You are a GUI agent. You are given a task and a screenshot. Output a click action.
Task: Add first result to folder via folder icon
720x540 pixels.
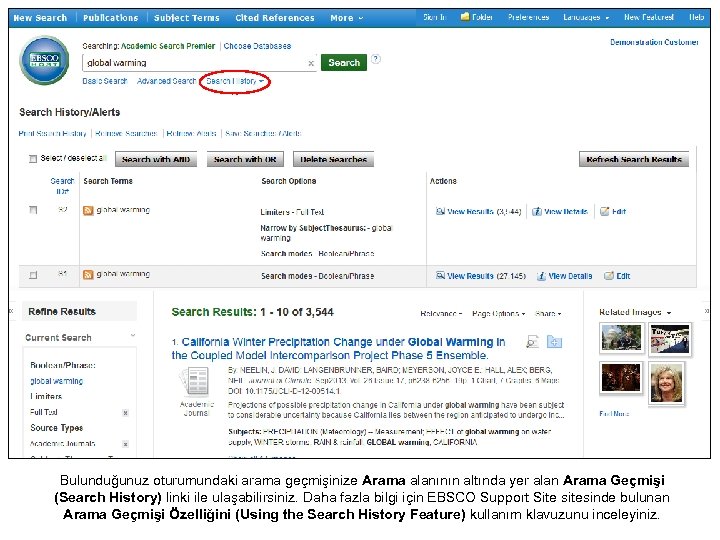pos(554,342)
